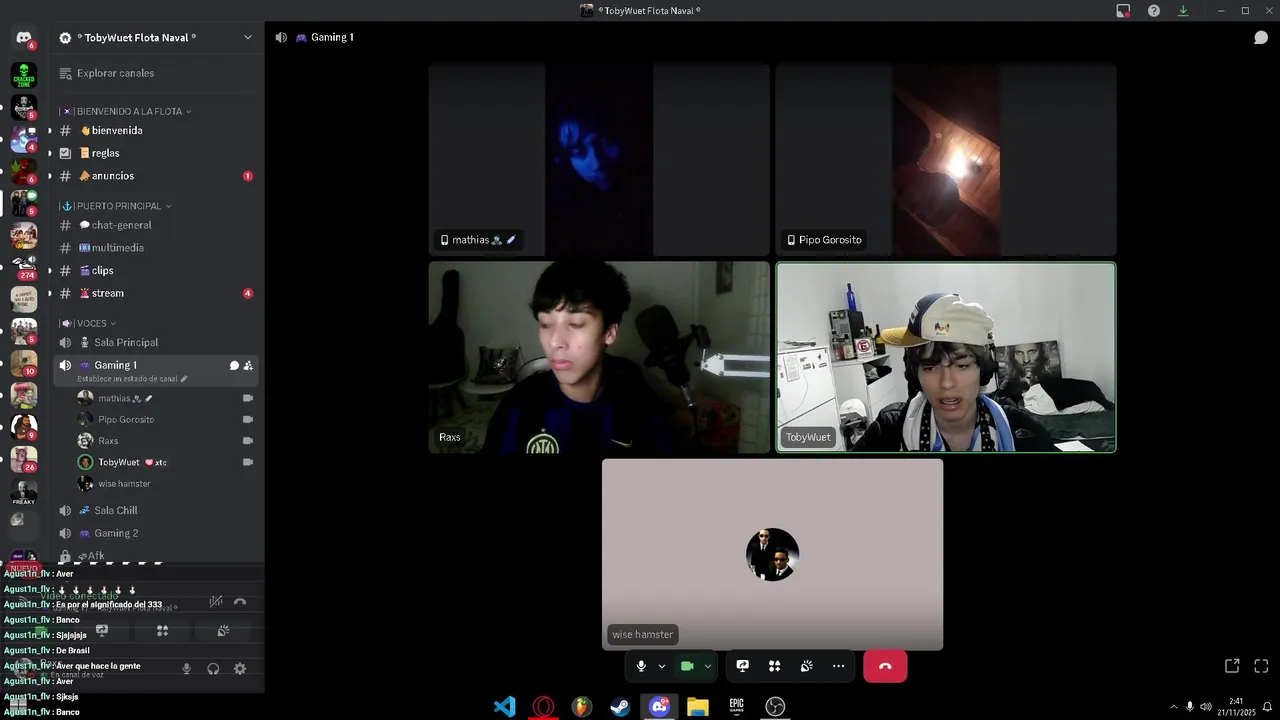
Task: Open File Explorer from taskbar
Action: (698, 707)
